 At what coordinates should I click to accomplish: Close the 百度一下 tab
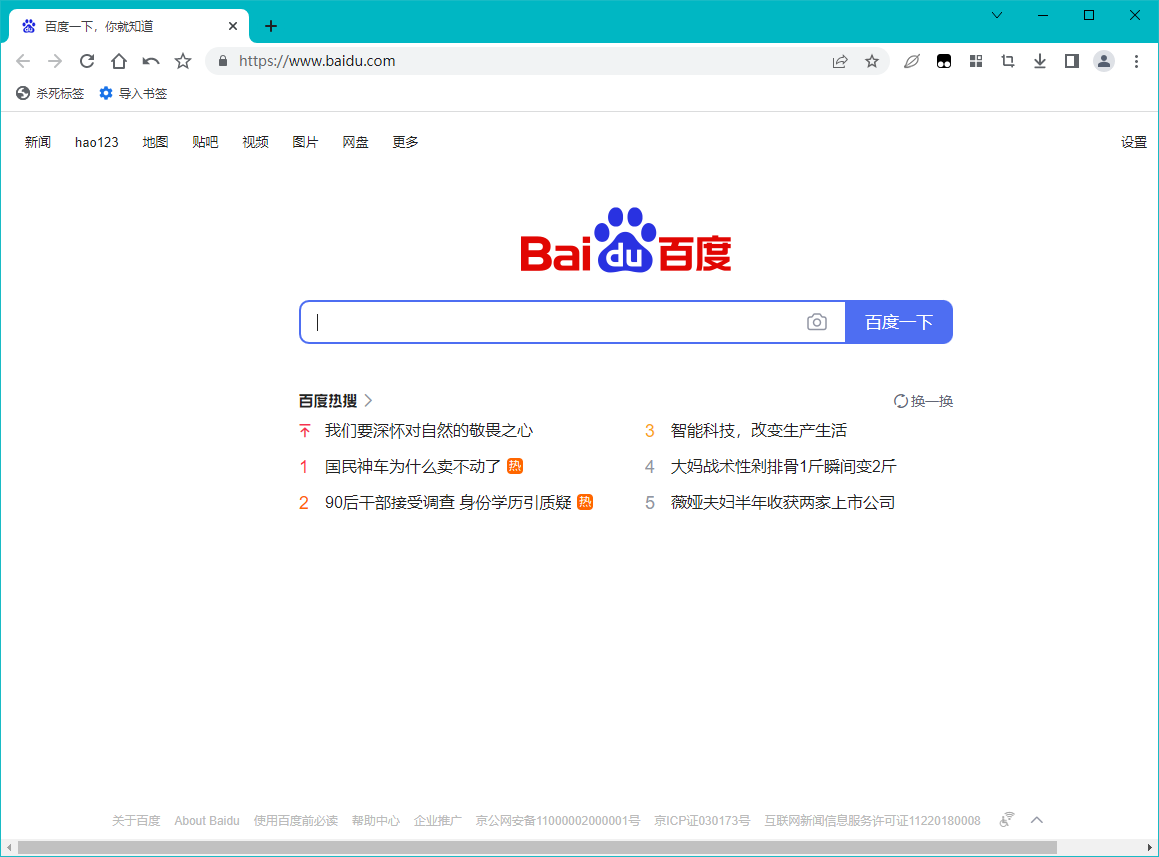[233, 27]
